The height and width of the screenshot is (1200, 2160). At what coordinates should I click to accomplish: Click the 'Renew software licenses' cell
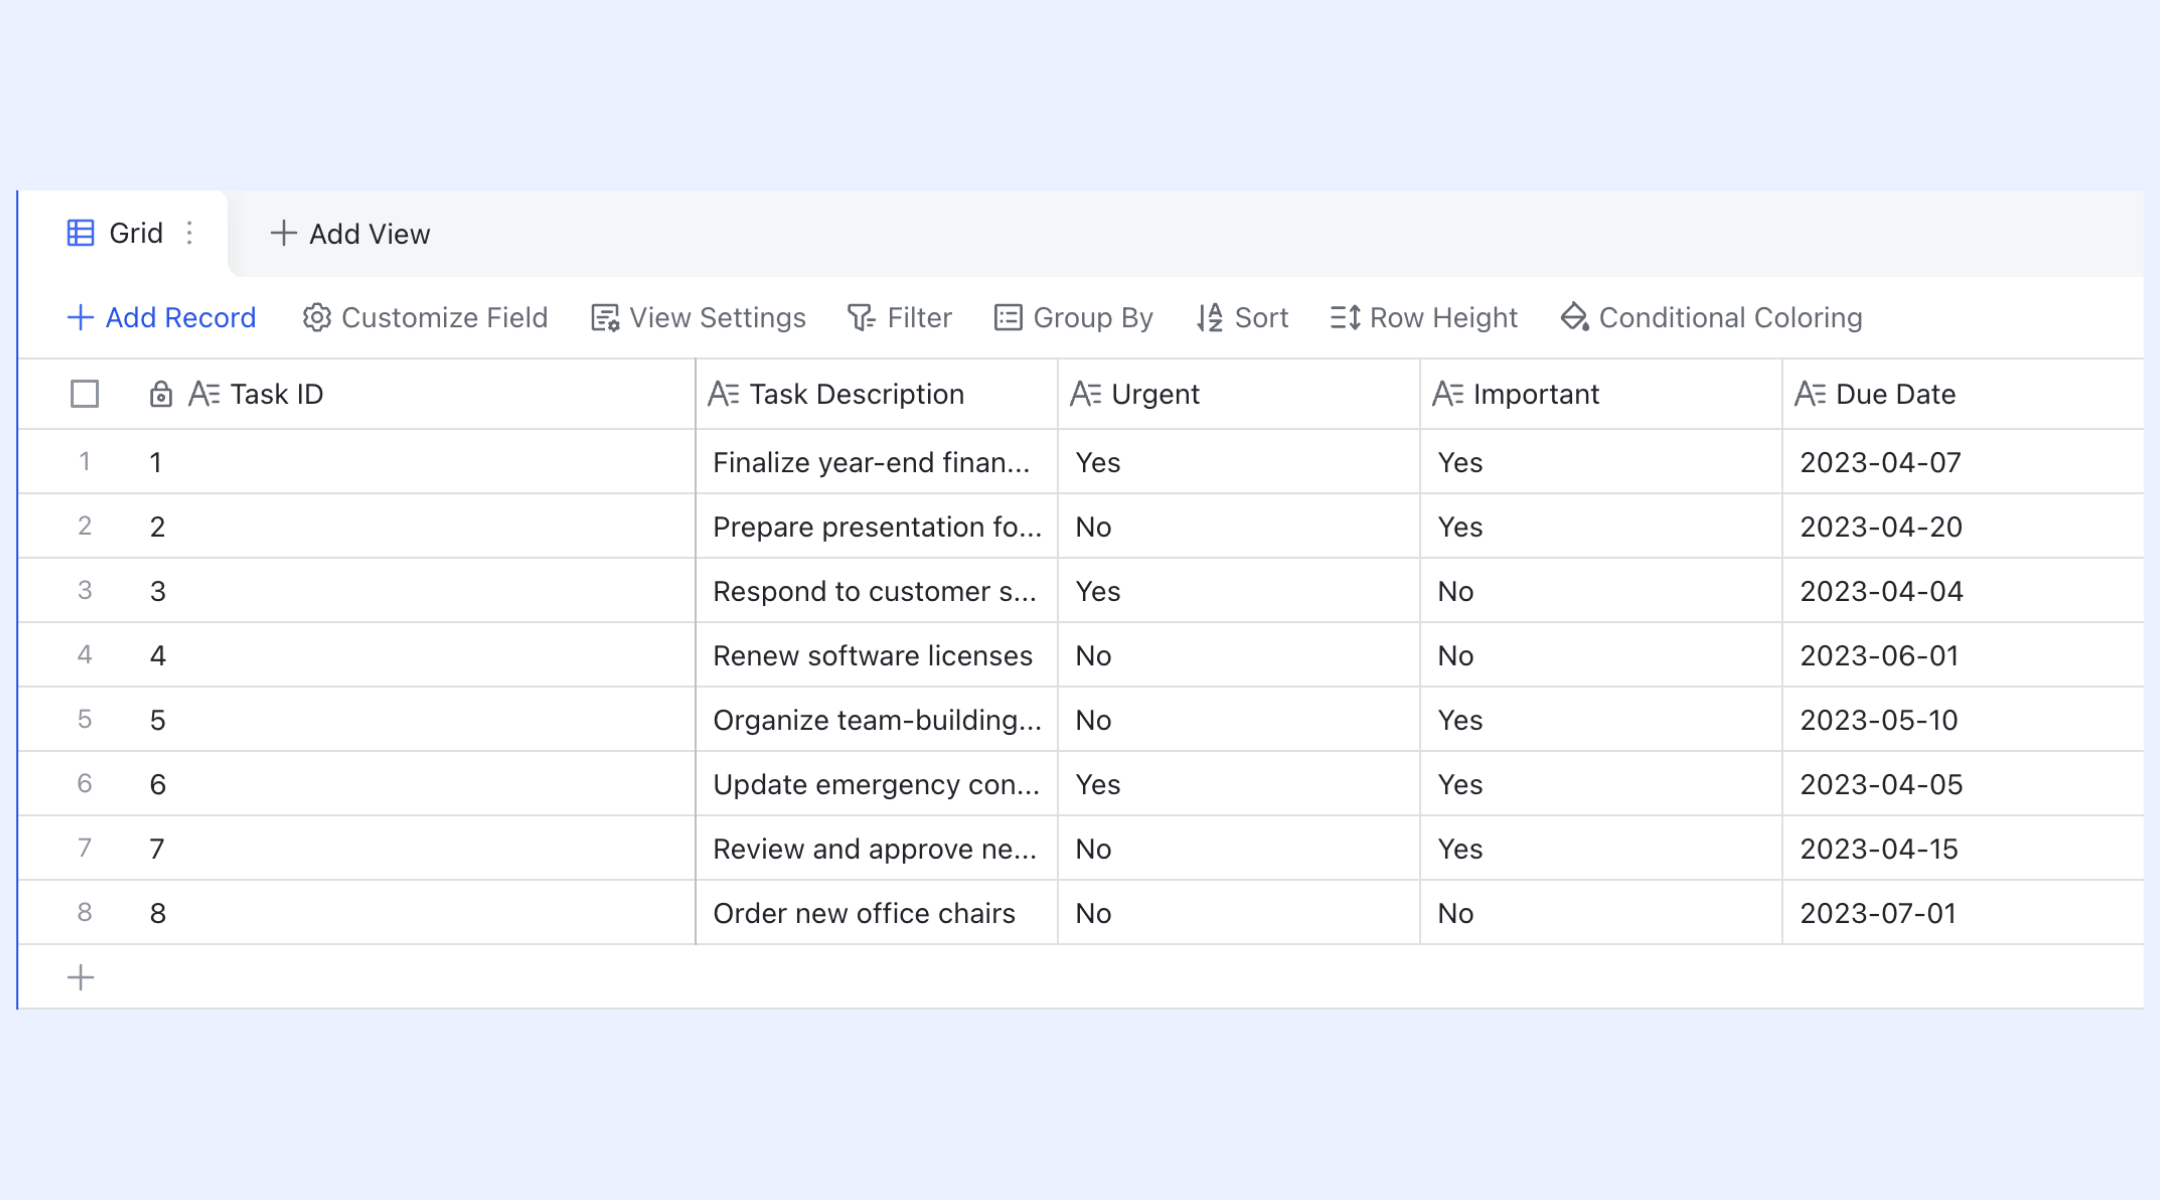pyautogui.click(x=877, y=655)
